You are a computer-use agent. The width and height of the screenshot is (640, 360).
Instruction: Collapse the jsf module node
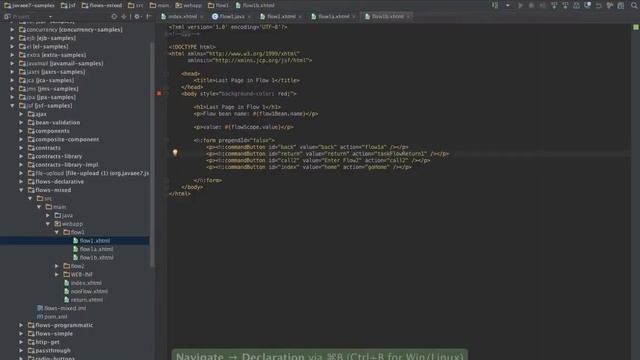(x=12, y=106)
